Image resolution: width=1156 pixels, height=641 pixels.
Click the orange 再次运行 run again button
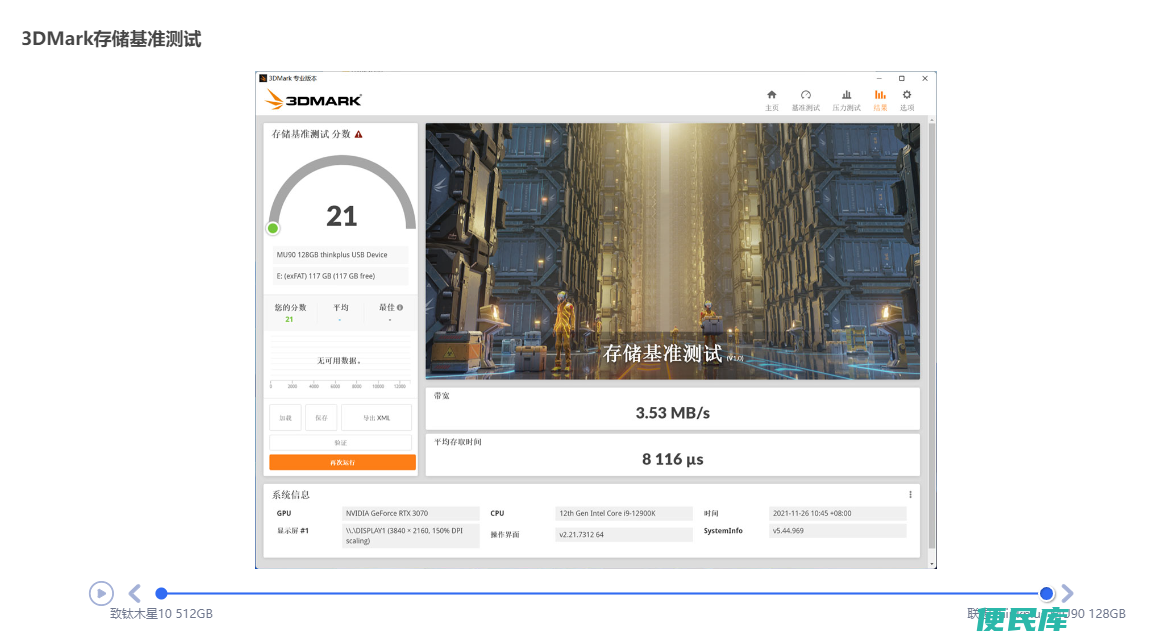pyautogui.click(x=342, y=462)
